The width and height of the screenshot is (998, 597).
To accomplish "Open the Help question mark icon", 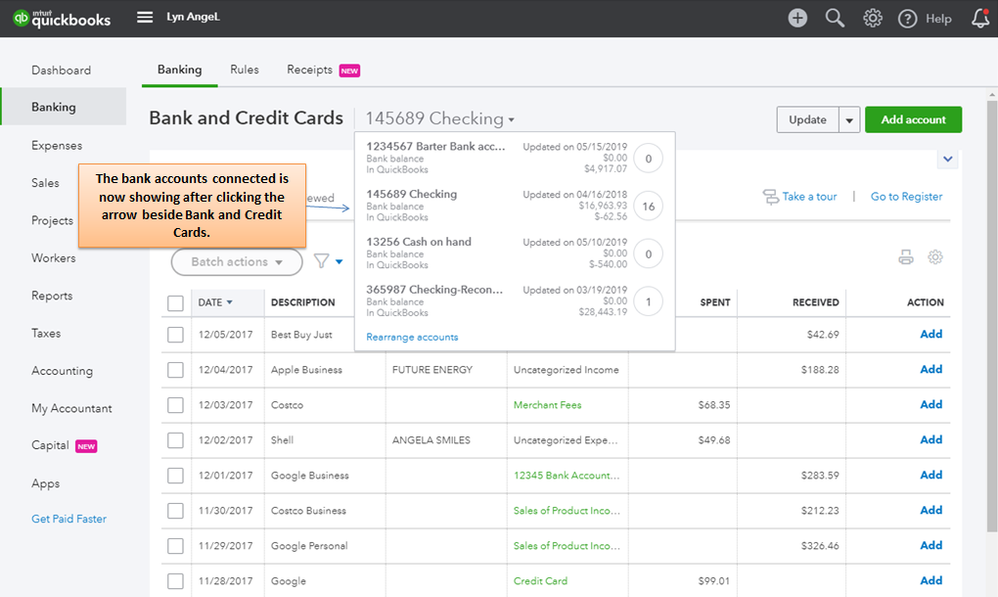I will pyautogui.click(x=907, y=18).
